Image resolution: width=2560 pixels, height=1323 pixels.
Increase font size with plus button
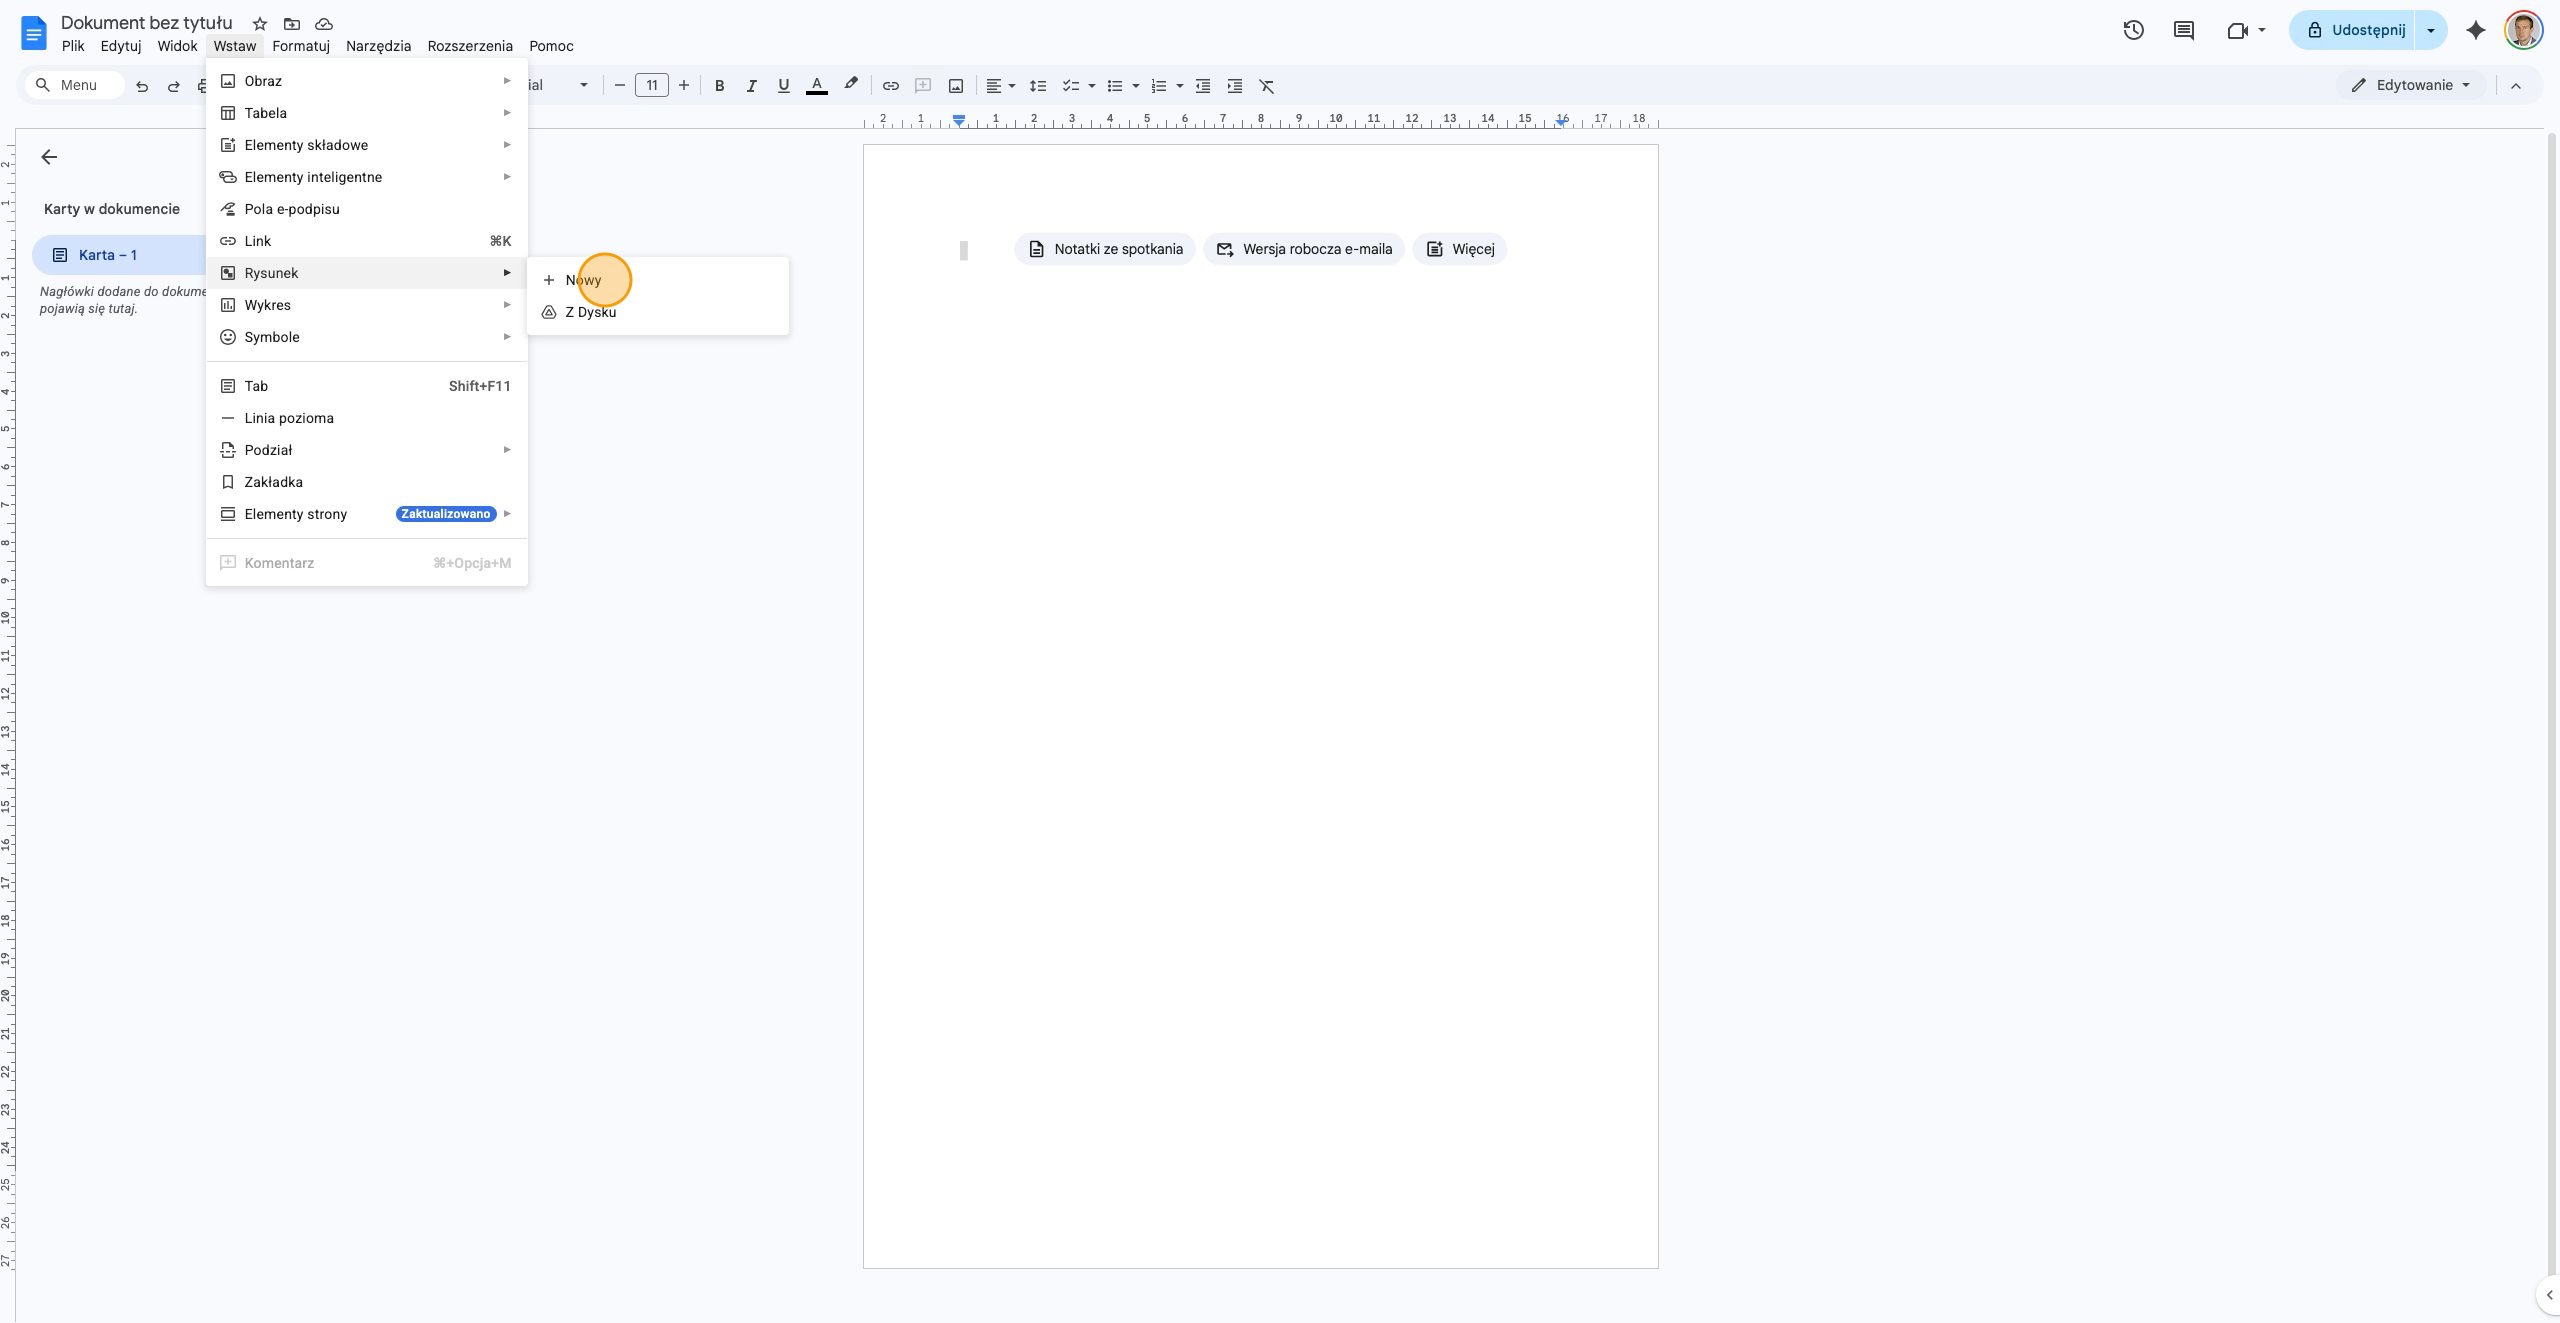pos(684,86)
